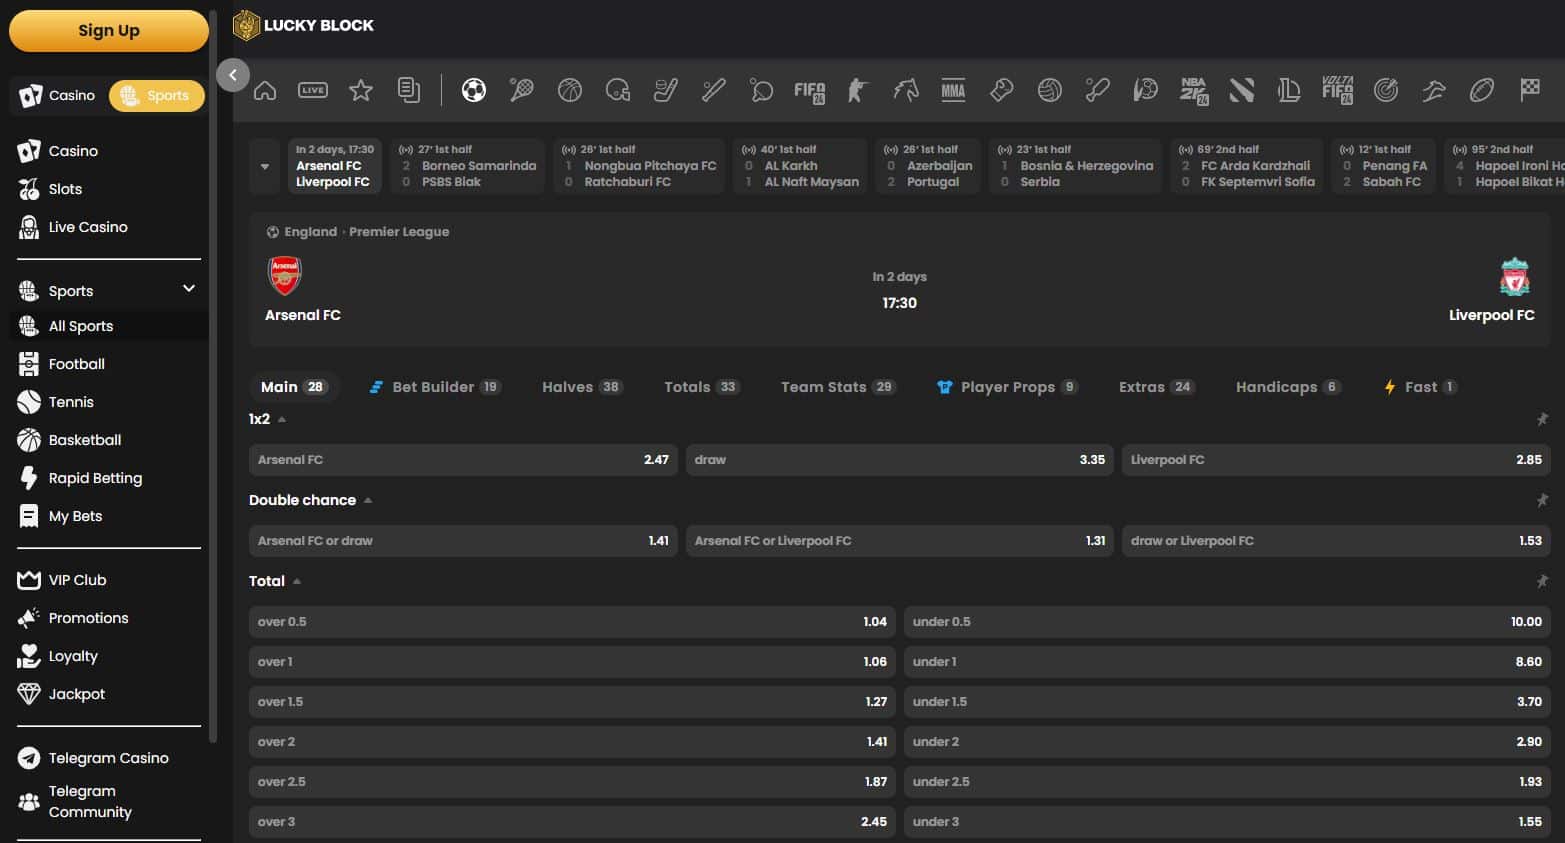Open the bet slip document icon
This screenshot has height=843, width=1565.
(409, 91)
